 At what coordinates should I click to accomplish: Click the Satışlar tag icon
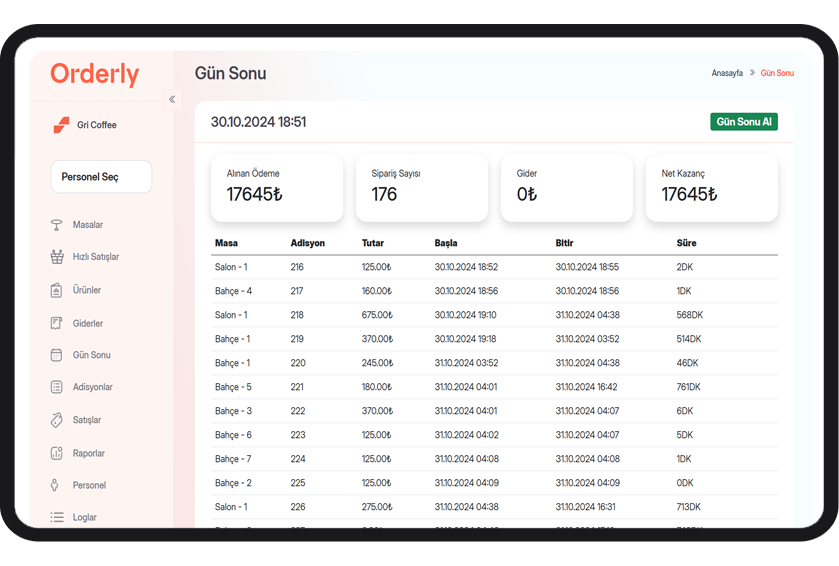[x=57, y=420]
